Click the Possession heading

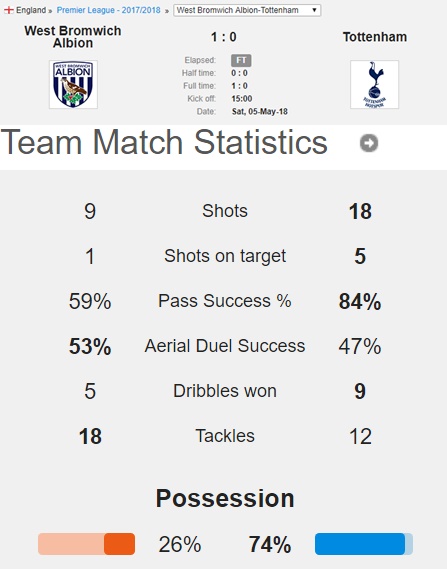pyautogui.click(x=225, y=498)
